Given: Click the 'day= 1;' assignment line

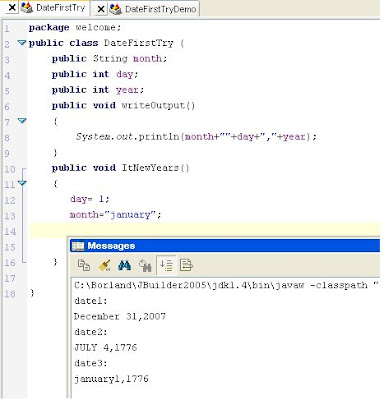Looking at the screenshot, I should coord(89,199).
